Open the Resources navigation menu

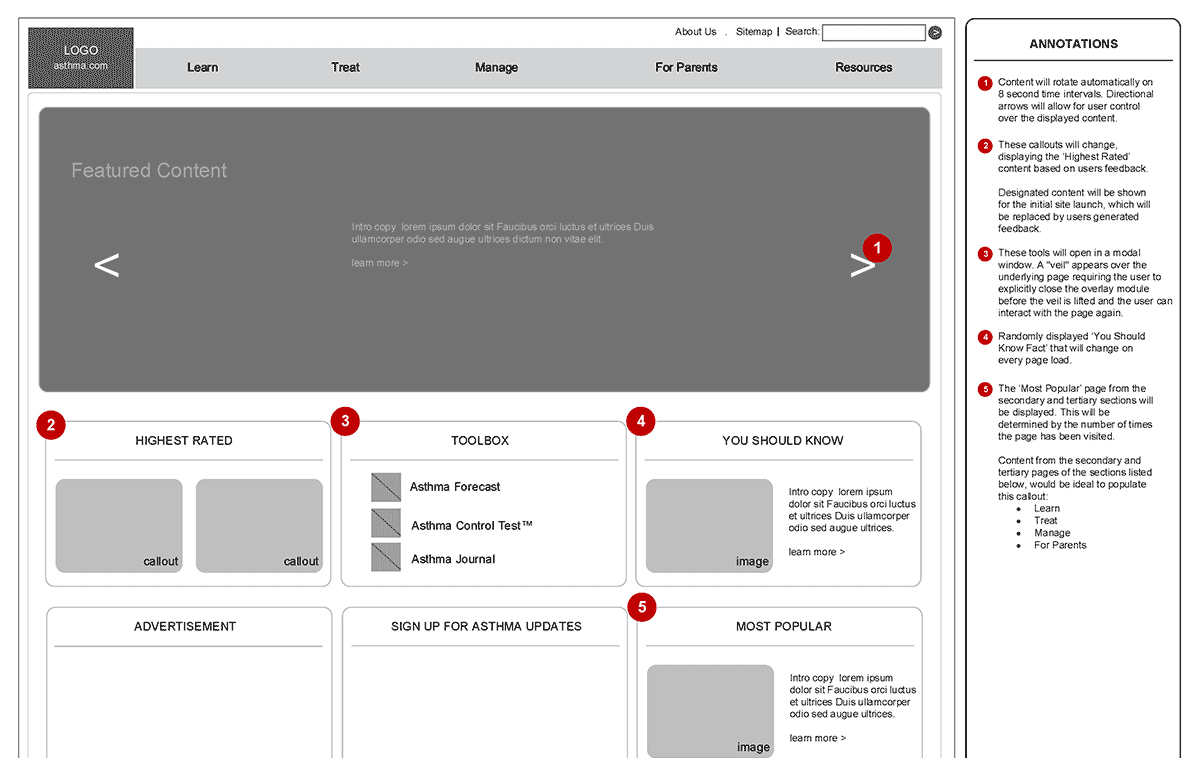863,68
